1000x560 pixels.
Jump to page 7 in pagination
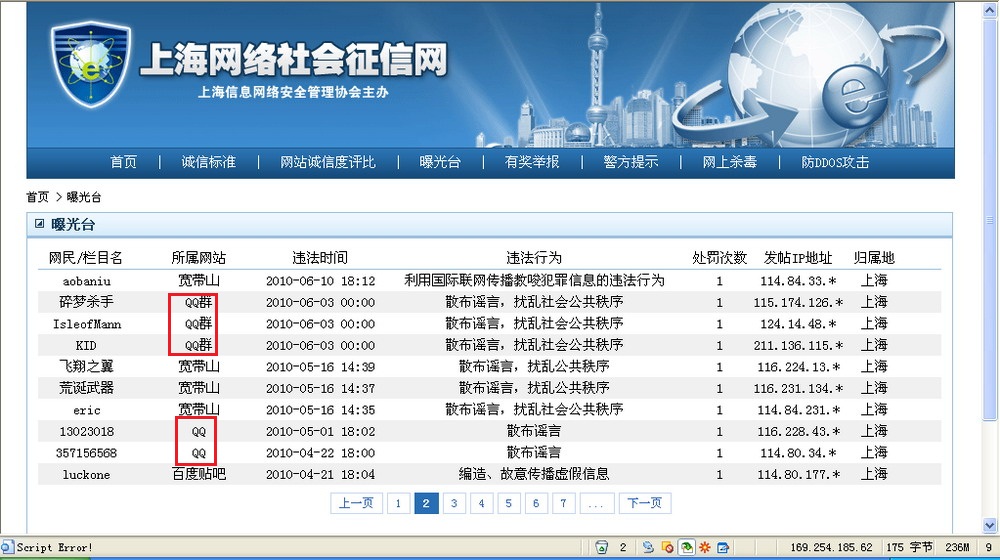pos(563,503)
